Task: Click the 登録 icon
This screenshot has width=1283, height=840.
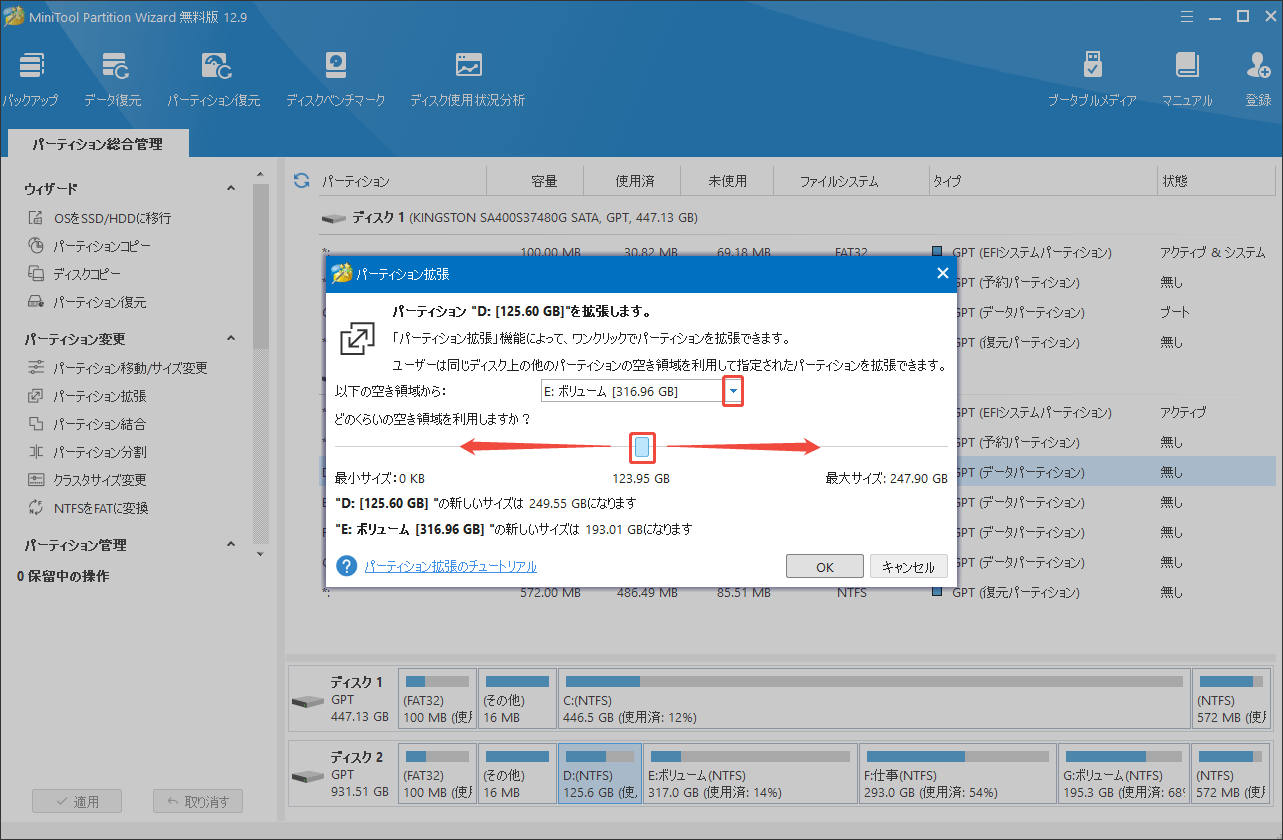Action: [1258, 80]
